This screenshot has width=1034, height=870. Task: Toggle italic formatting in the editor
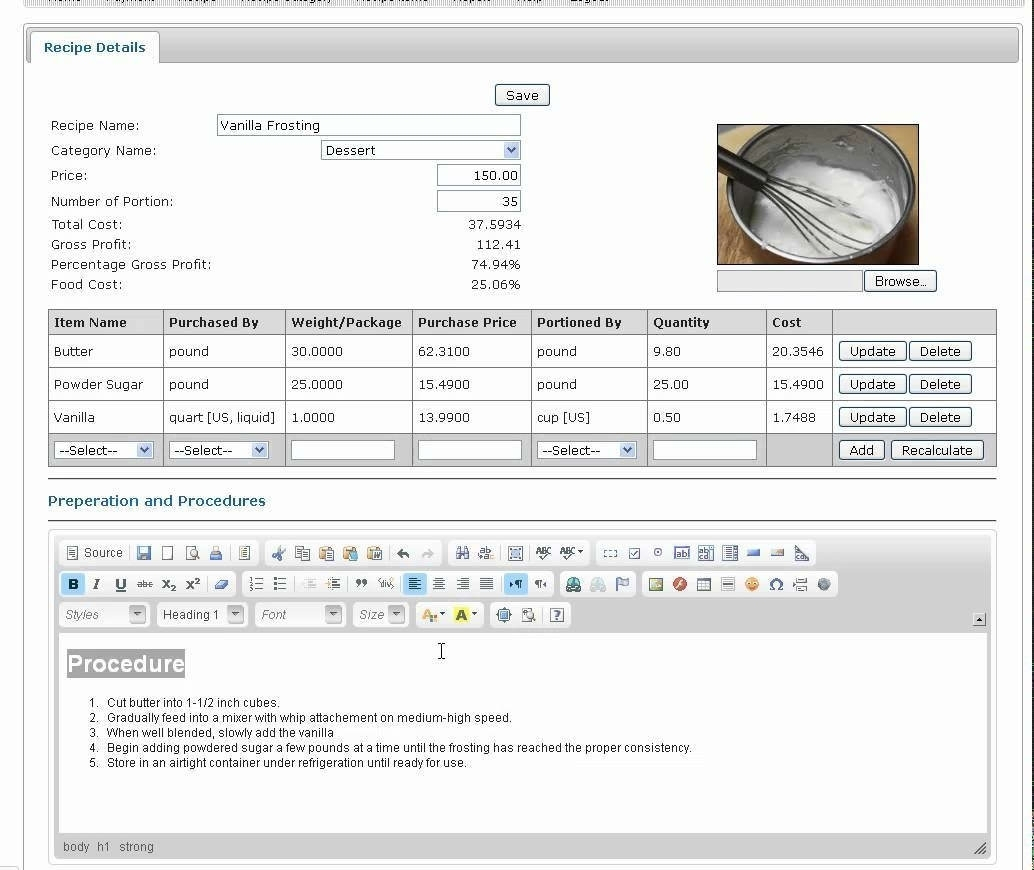97,585
